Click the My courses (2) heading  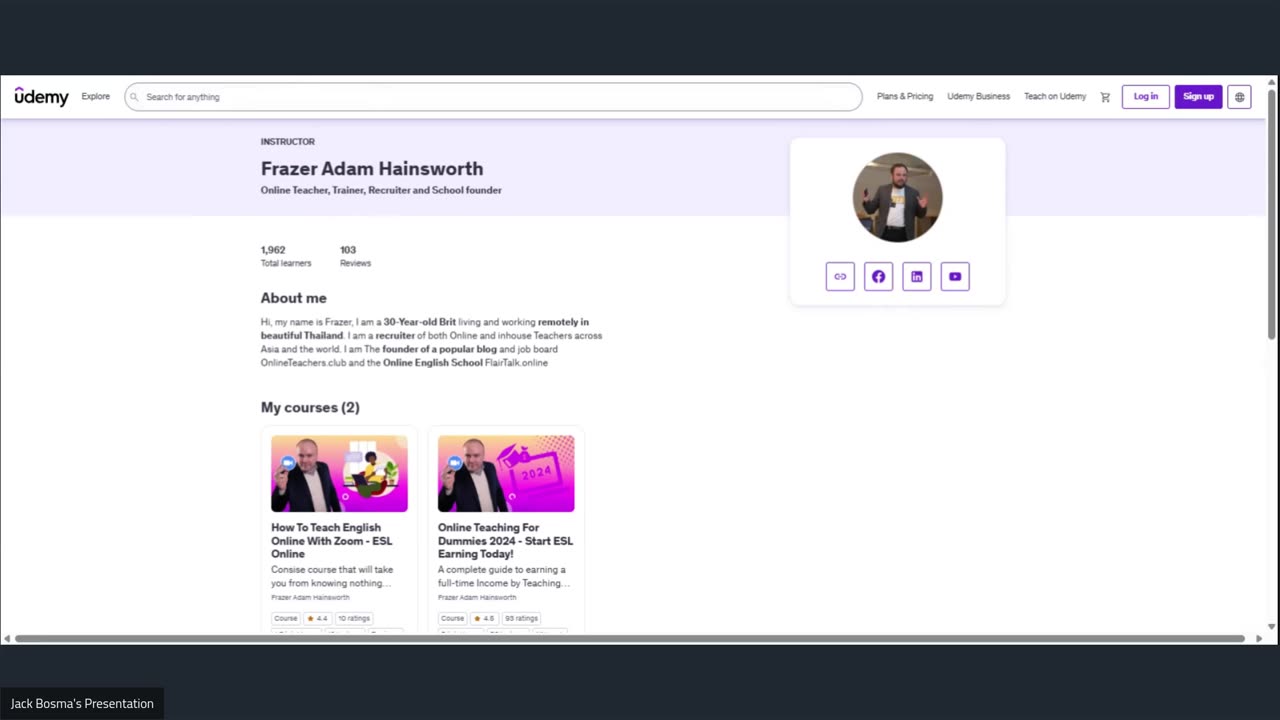point(310,407)
